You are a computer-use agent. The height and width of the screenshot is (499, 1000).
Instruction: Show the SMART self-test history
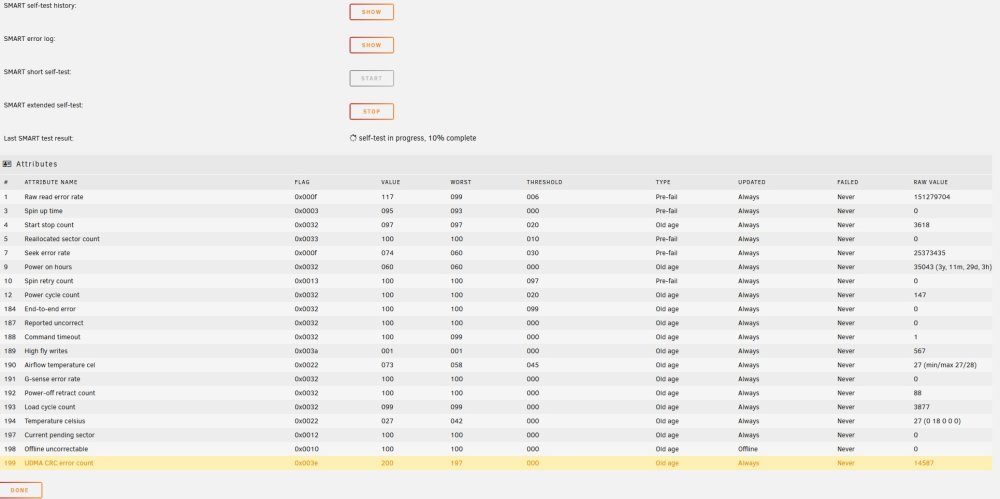371,12
